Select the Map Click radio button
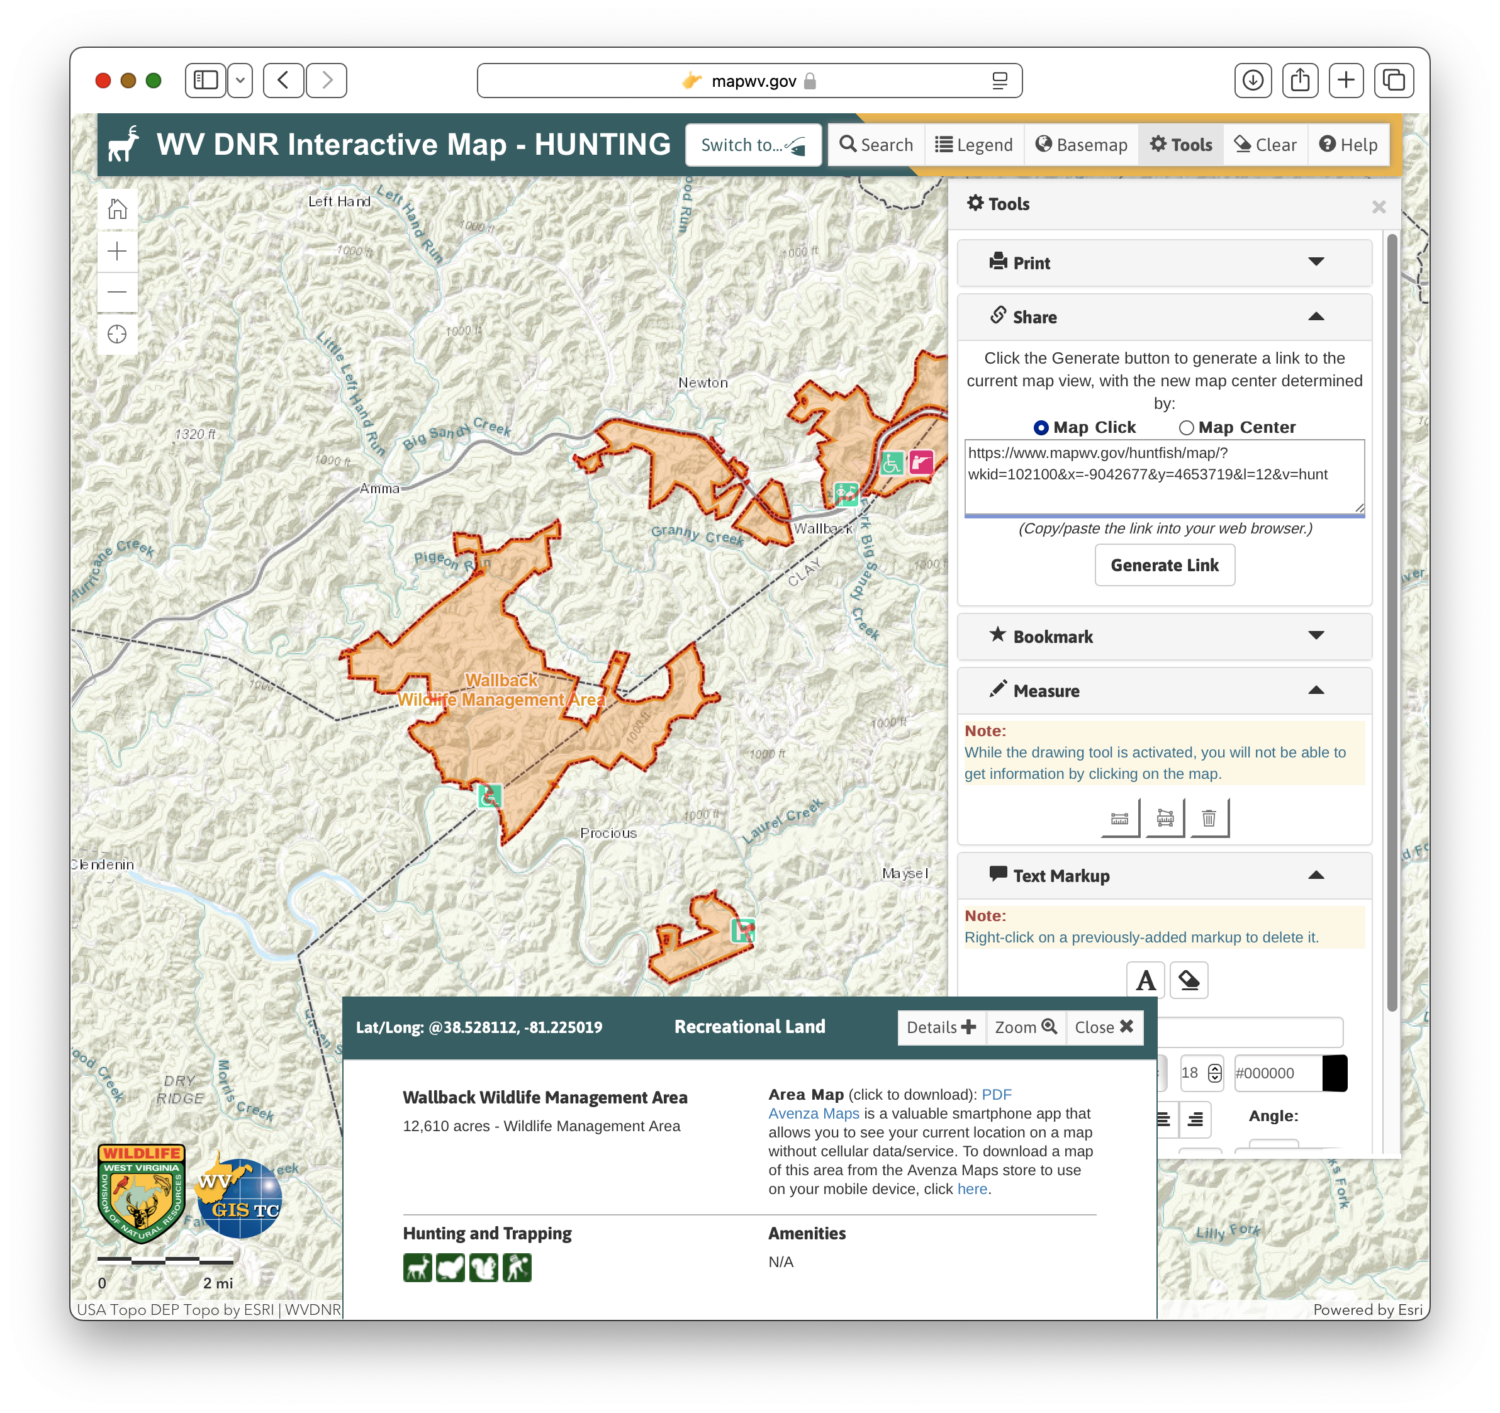The image size is (1500, 1413). 1041,427
